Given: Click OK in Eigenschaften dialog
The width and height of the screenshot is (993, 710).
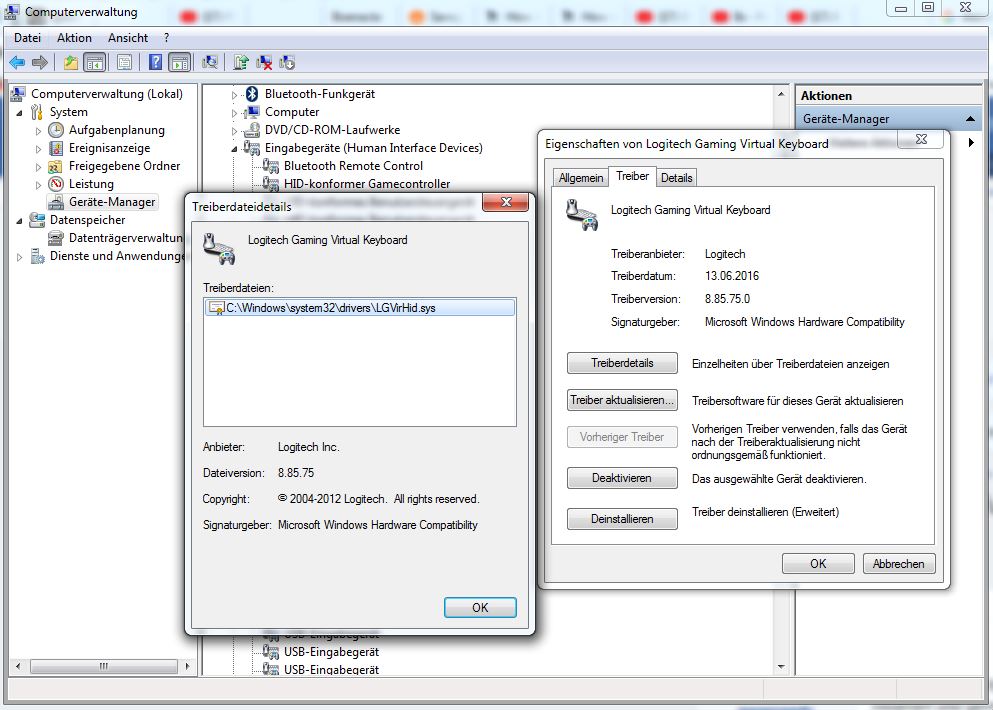Looking at the screenshot, I should 818,564.
